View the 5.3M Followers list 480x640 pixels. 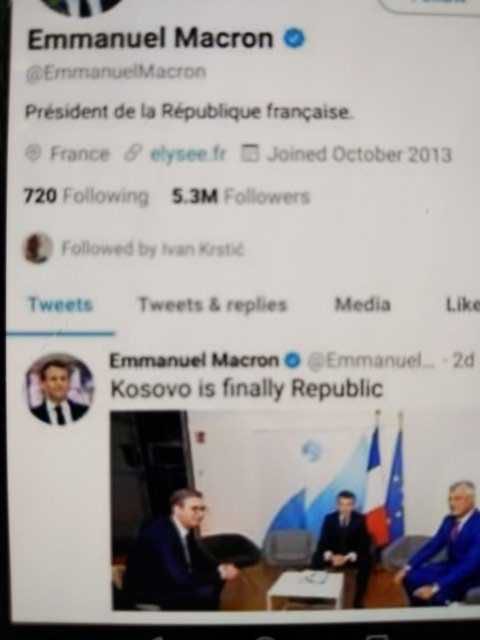click(241, 196)
